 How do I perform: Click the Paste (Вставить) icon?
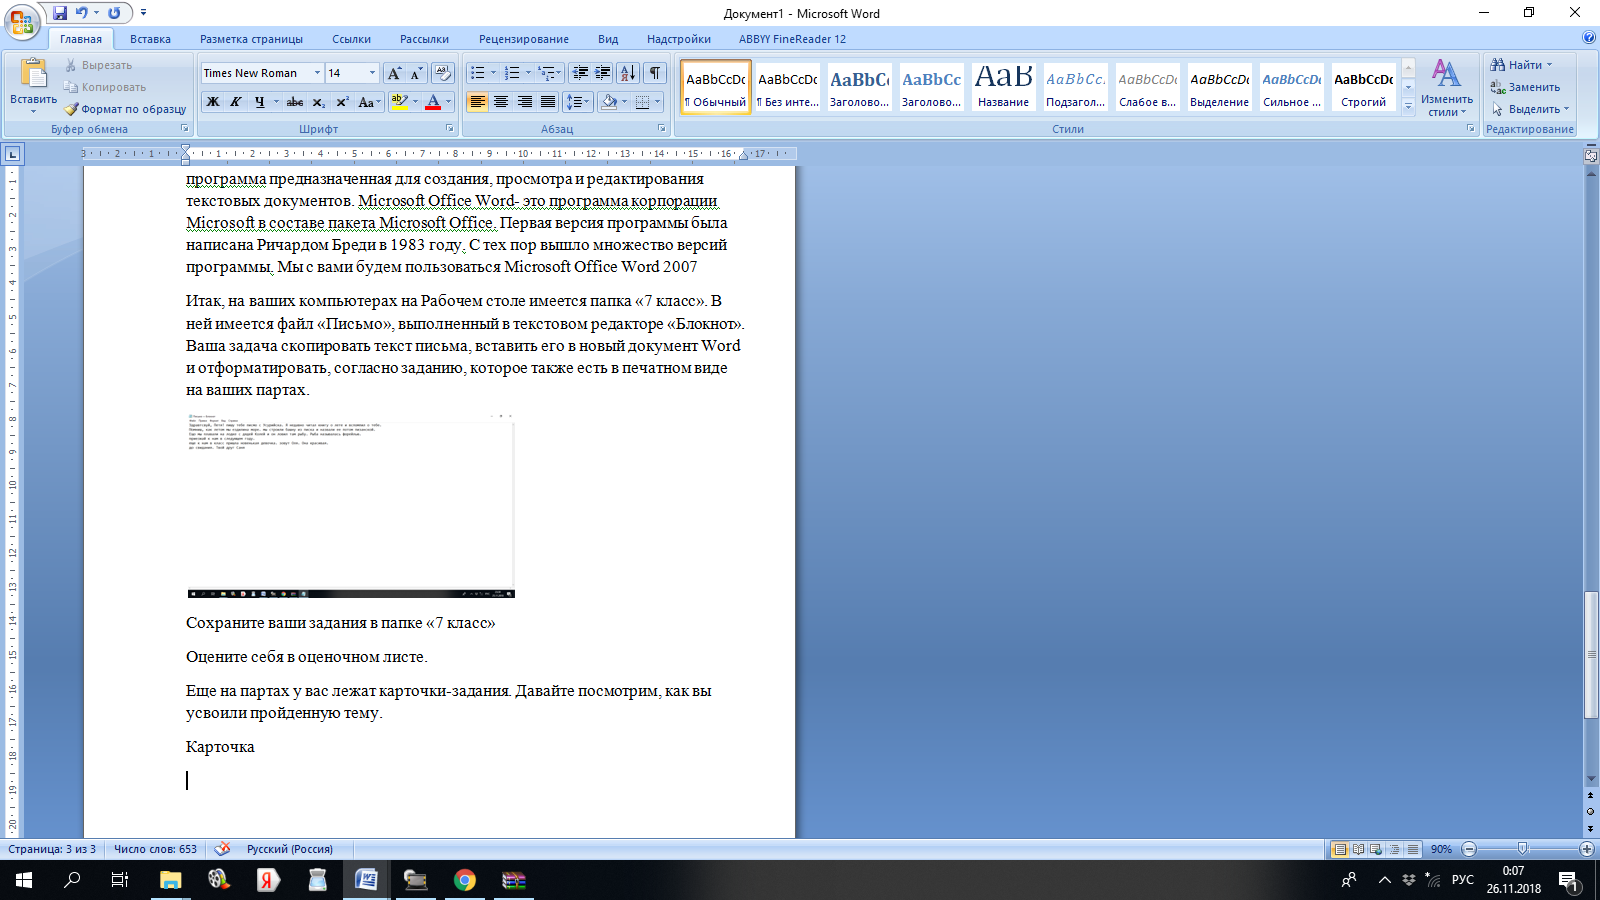coord(33,75)
